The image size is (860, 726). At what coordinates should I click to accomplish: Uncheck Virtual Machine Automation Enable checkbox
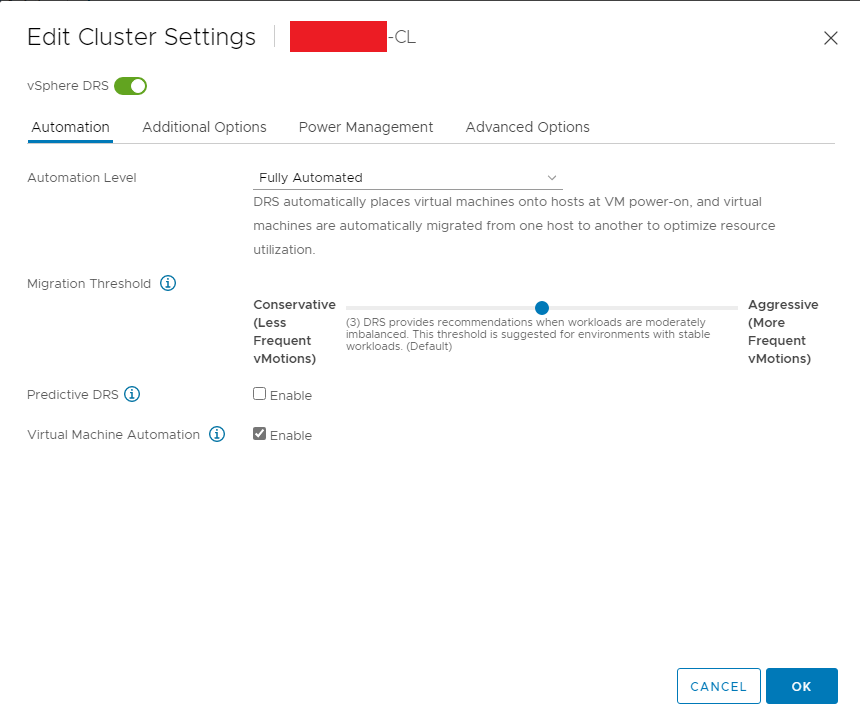(x=259, y=434)
